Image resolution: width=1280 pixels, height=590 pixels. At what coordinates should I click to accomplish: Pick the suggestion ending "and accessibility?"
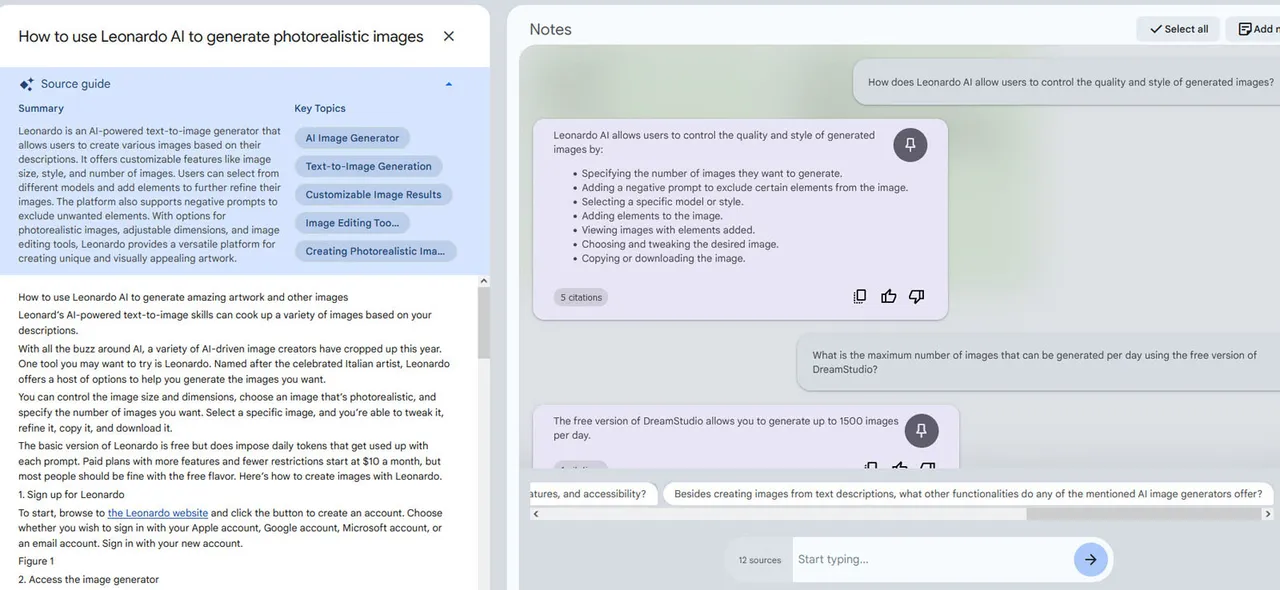(x=593, y=494)
